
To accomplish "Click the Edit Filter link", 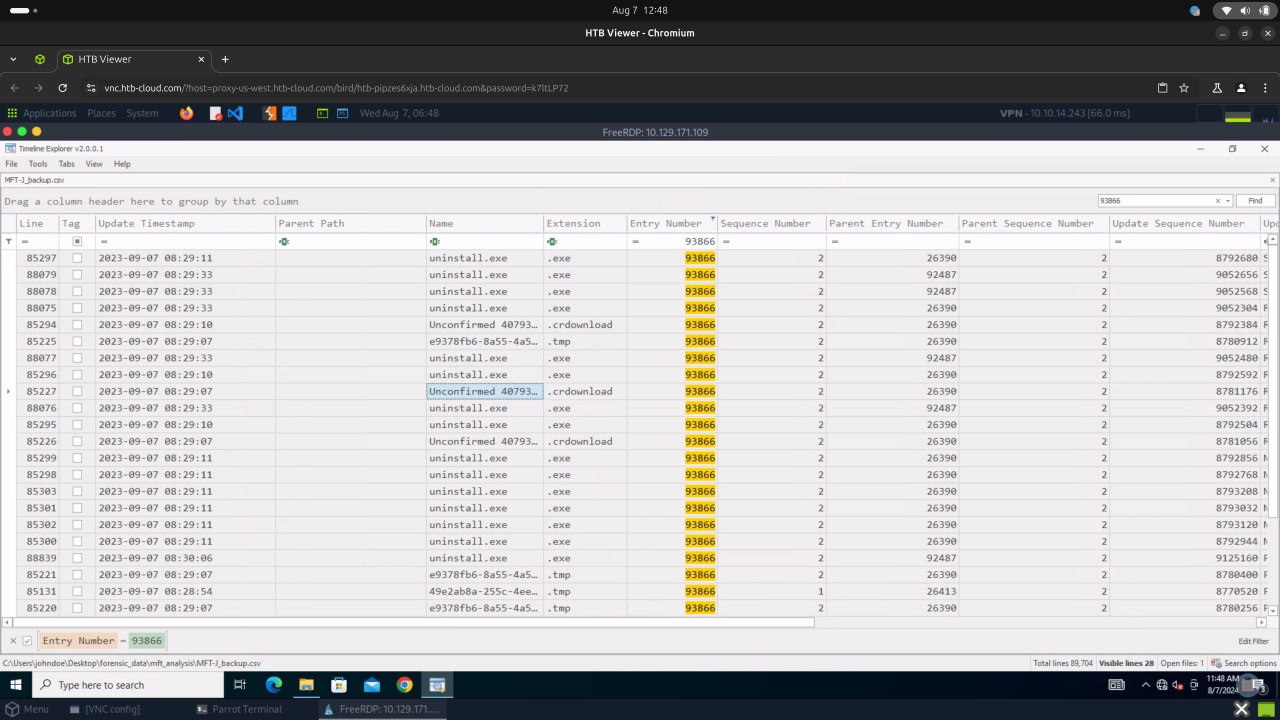I will tap(1253, 641).
